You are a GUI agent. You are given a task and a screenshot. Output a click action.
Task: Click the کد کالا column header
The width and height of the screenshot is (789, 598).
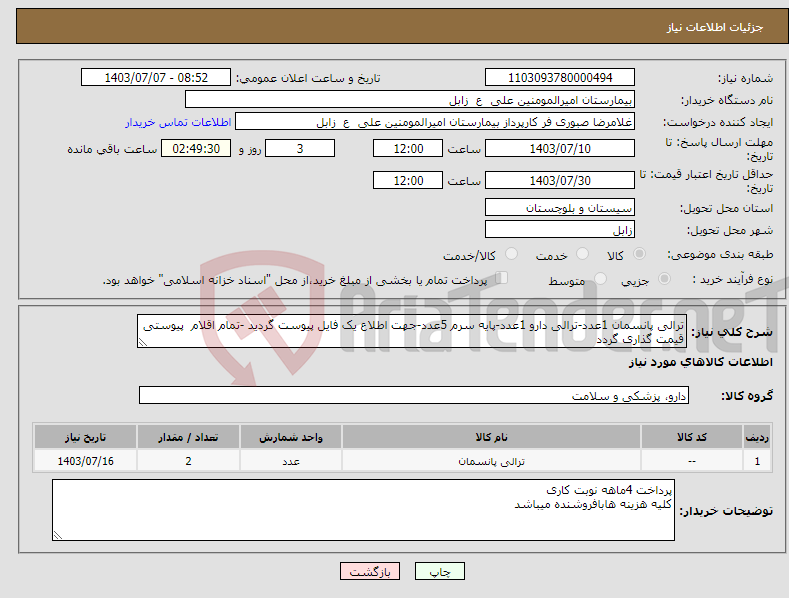[x=692, y=437]
